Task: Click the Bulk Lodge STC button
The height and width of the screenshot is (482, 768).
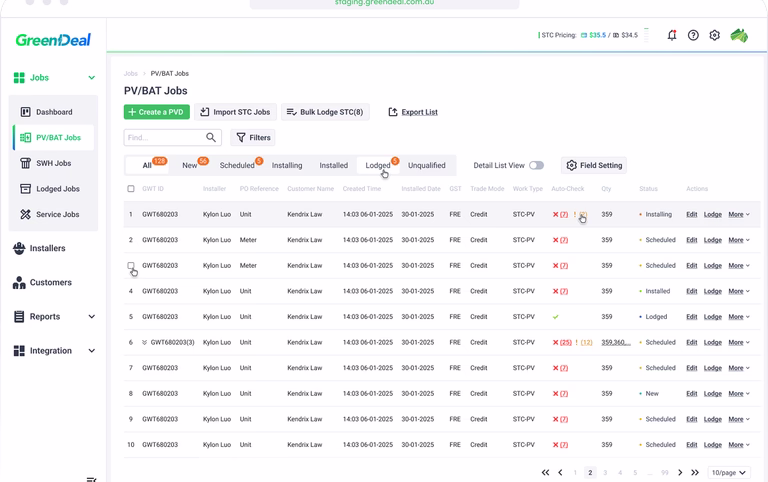Action: click(x=324, y=112)
